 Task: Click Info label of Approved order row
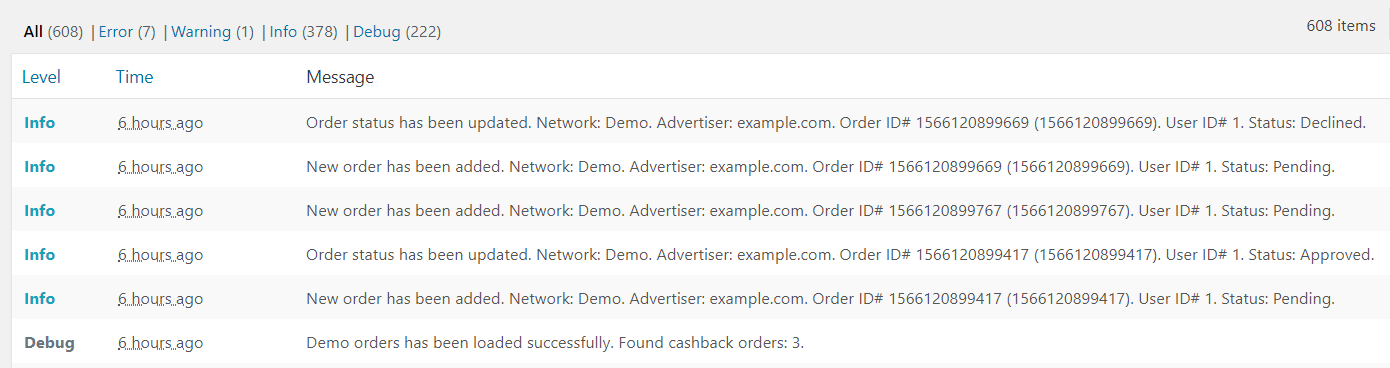[40, 255]
